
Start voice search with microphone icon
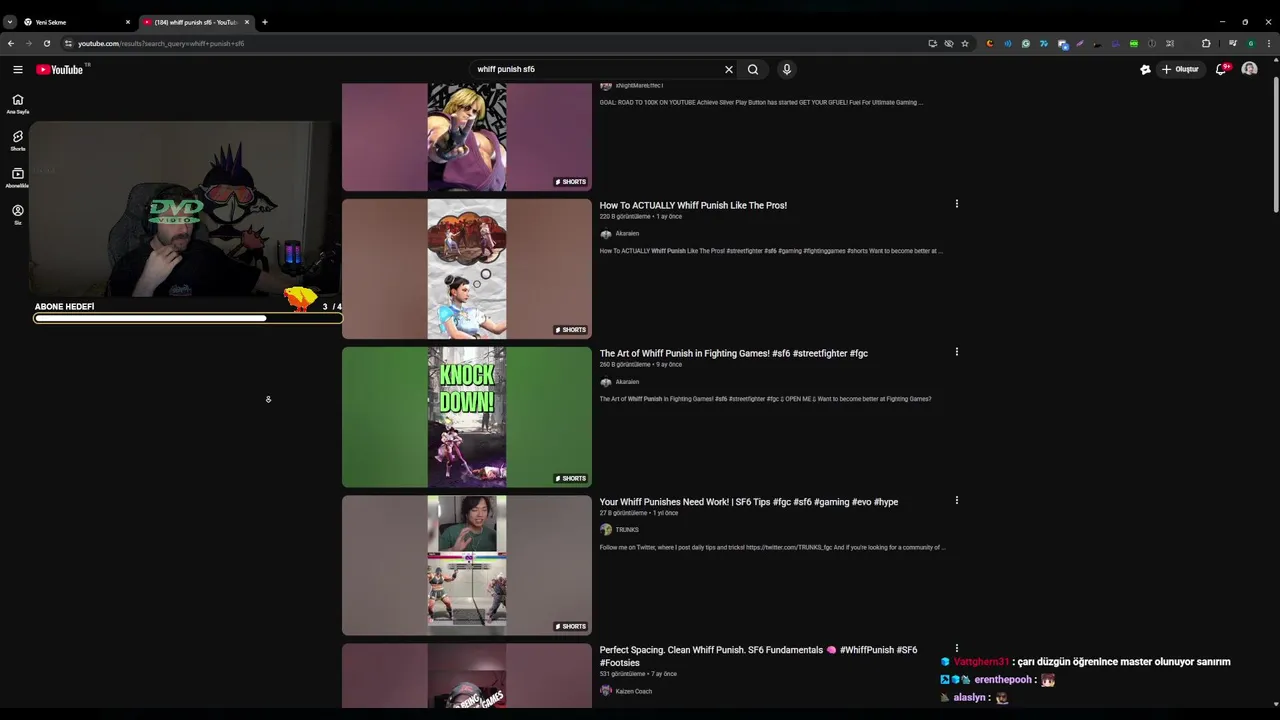click(x=787, y=69)
